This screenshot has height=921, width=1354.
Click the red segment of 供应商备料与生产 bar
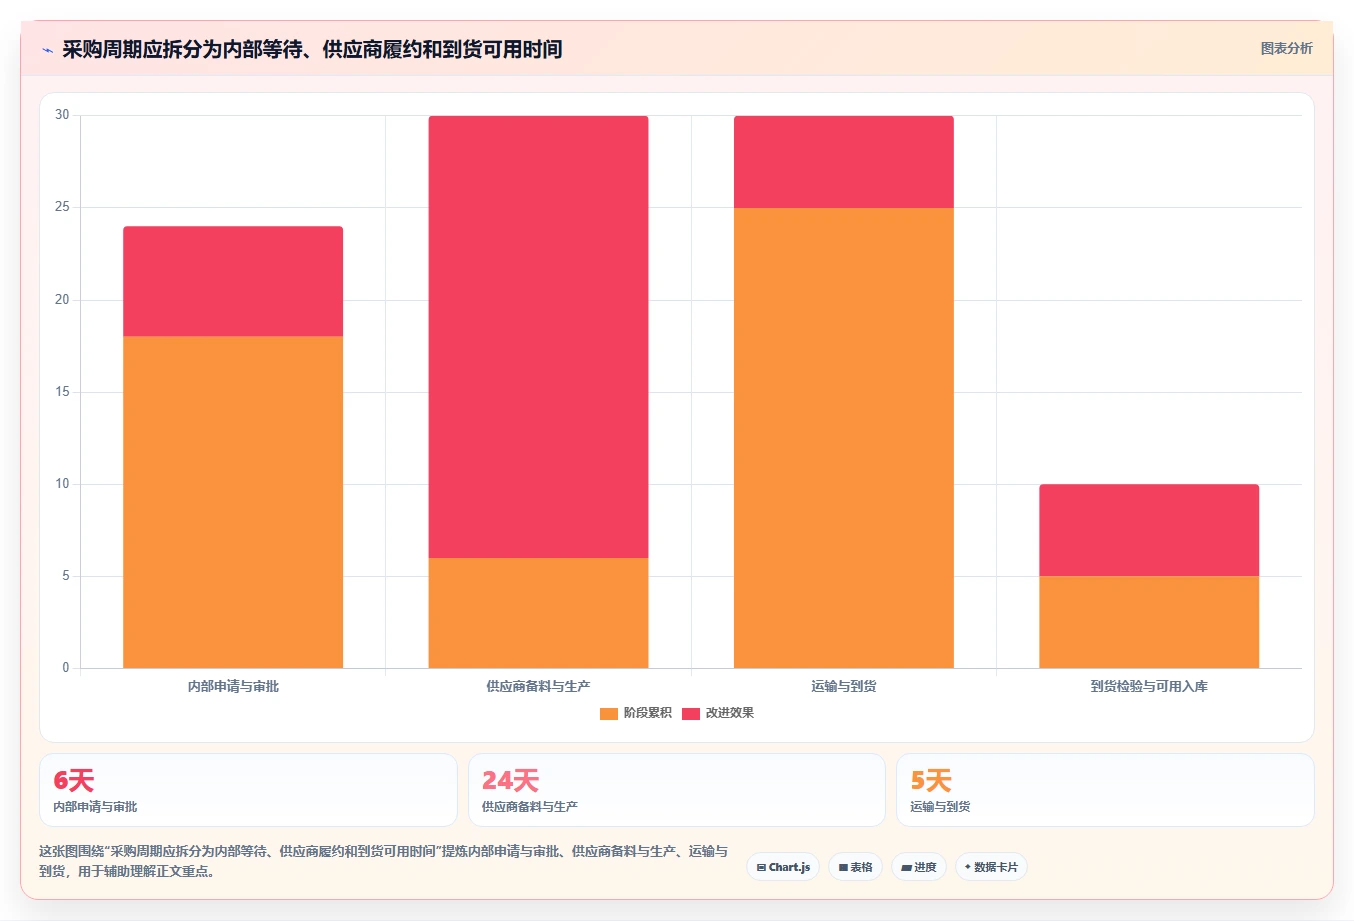[538, 337]
